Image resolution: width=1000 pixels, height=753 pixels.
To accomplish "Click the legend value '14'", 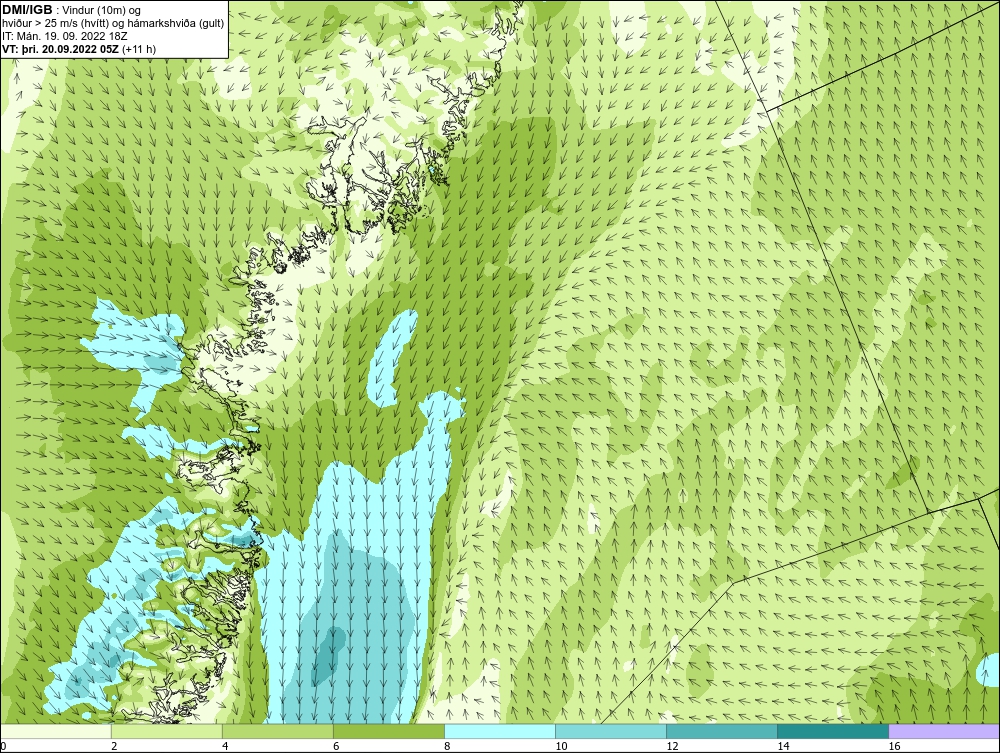I will click(783, 746).
